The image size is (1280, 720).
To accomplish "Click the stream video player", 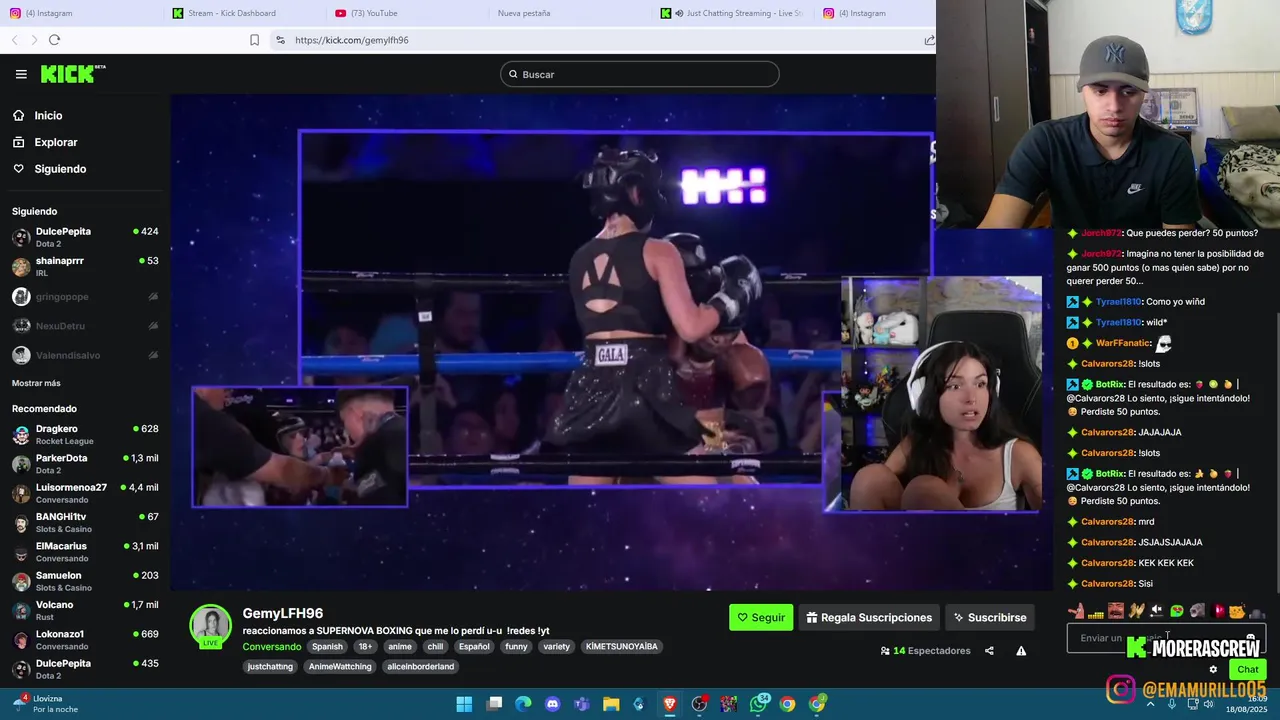I will tap(612, 343).
